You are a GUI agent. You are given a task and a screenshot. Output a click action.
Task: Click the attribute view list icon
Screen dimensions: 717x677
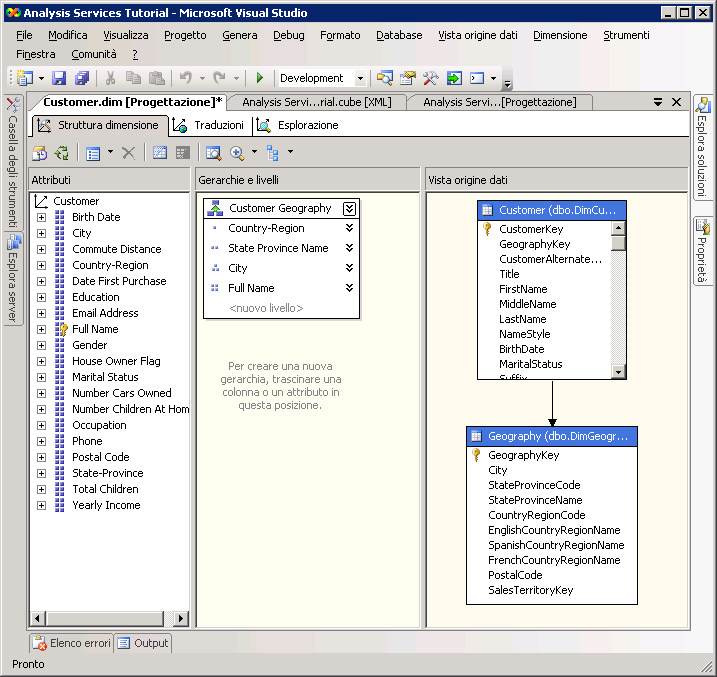click(x=93, y=153)
